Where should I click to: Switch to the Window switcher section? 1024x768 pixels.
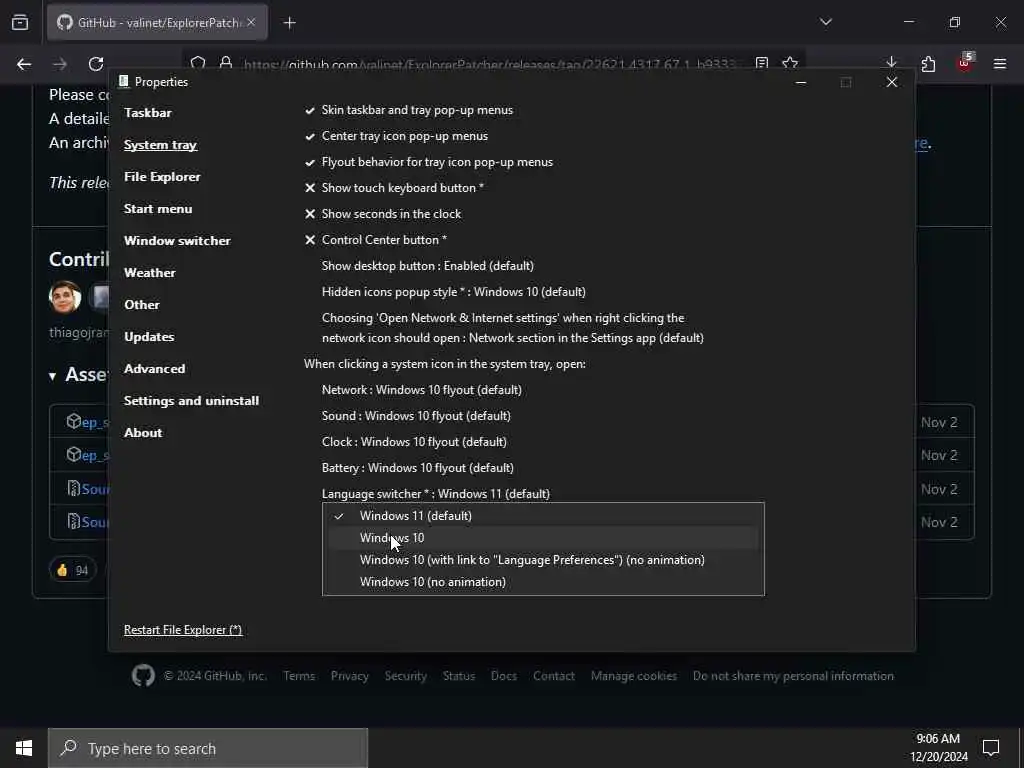click(177, 240)
